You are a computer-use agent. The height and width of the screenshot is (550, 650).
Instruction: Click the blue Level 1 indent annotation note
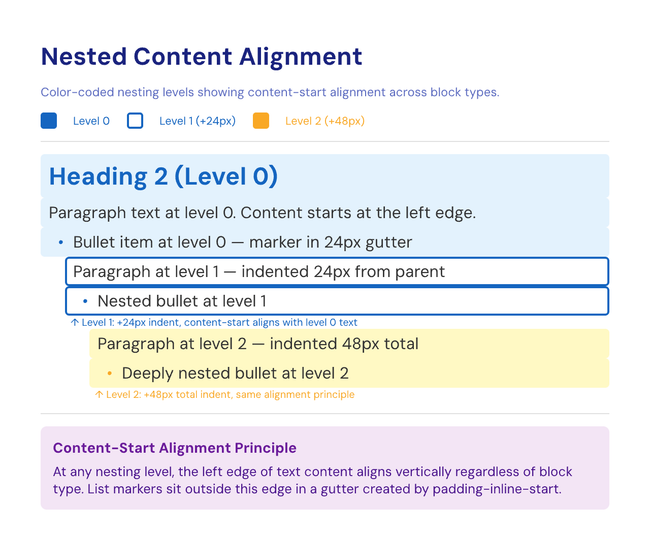213,323
